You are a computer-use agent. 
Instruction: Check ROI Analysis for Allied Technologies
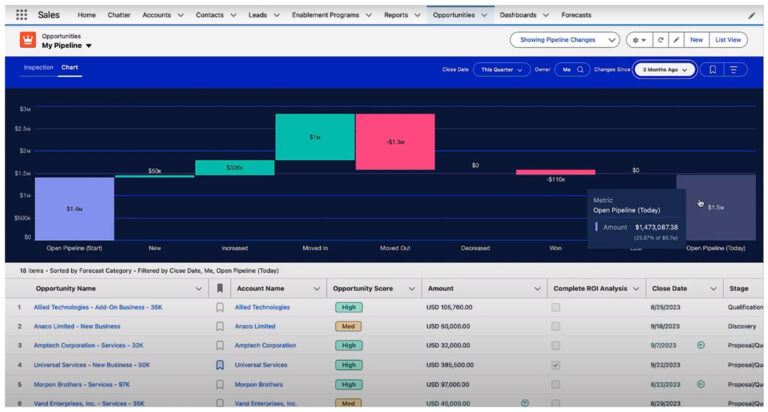pyautogui.click(x=555, y=307)
